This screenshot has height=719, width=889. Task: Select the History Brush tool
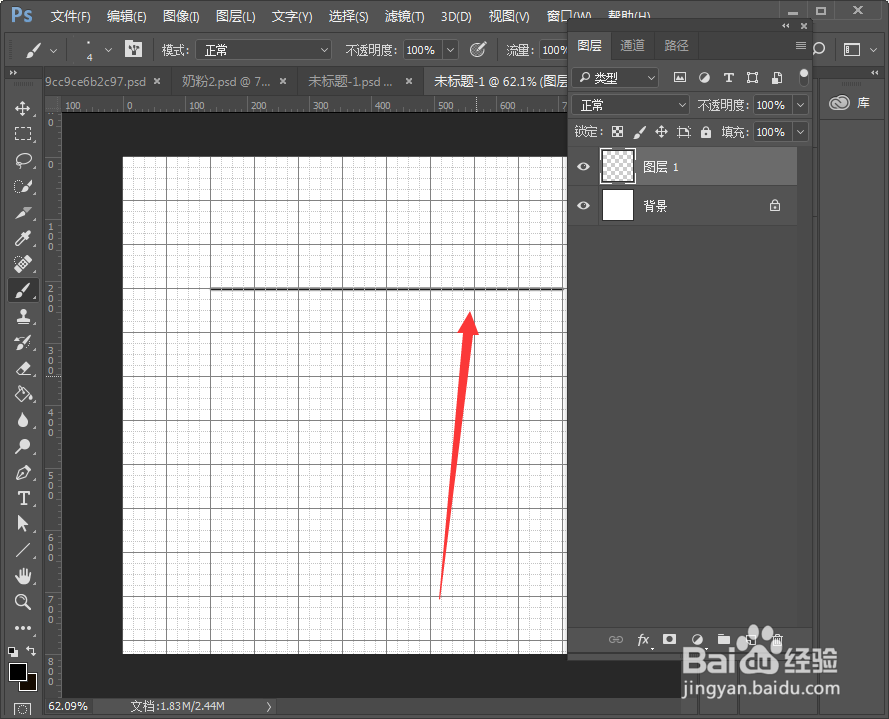pos(23,342)
